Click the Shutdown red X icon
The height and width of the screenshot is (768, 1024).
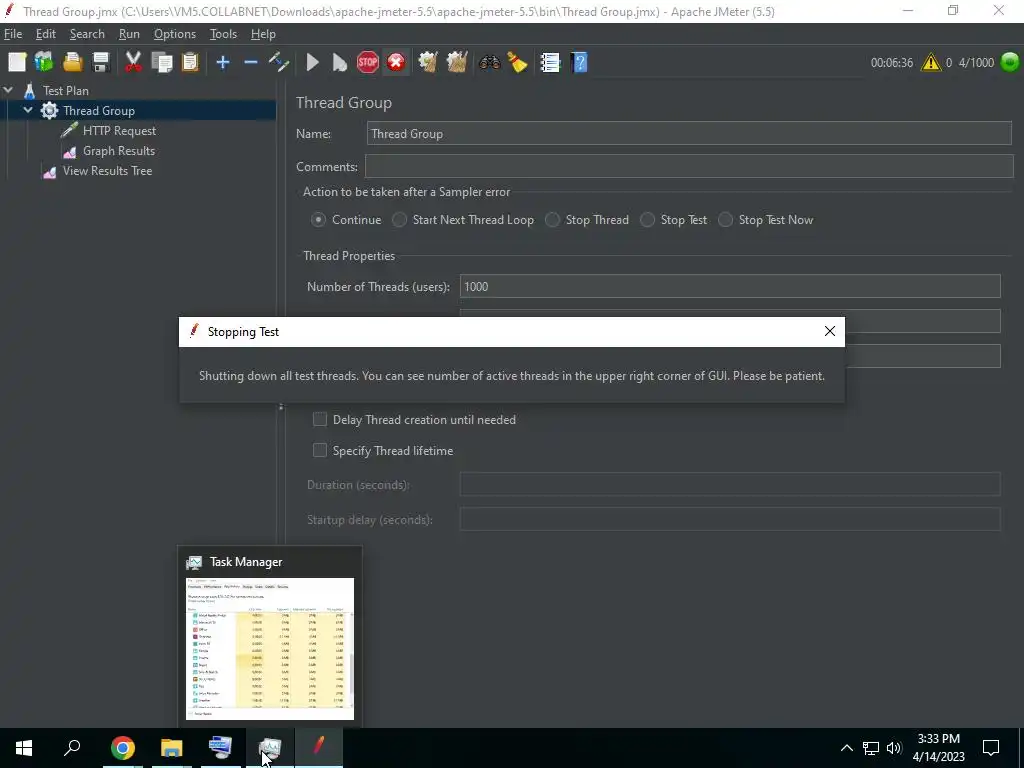pyautogui.click(x=396, y=62)
